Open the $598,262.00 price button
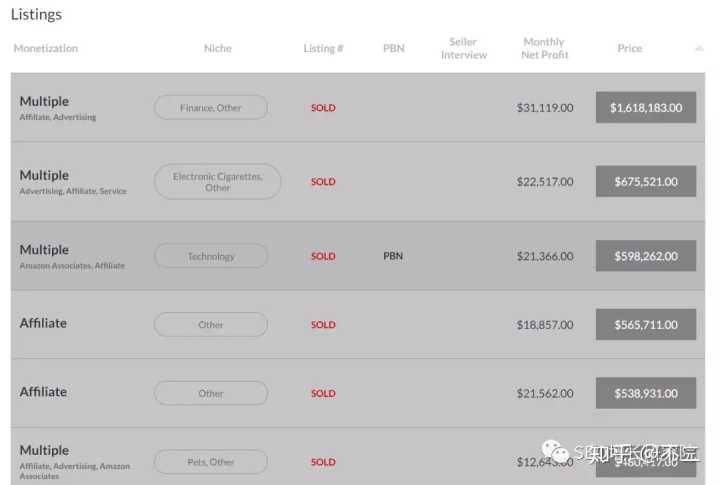This screenshot has width=720, height=485. point(646,256)
